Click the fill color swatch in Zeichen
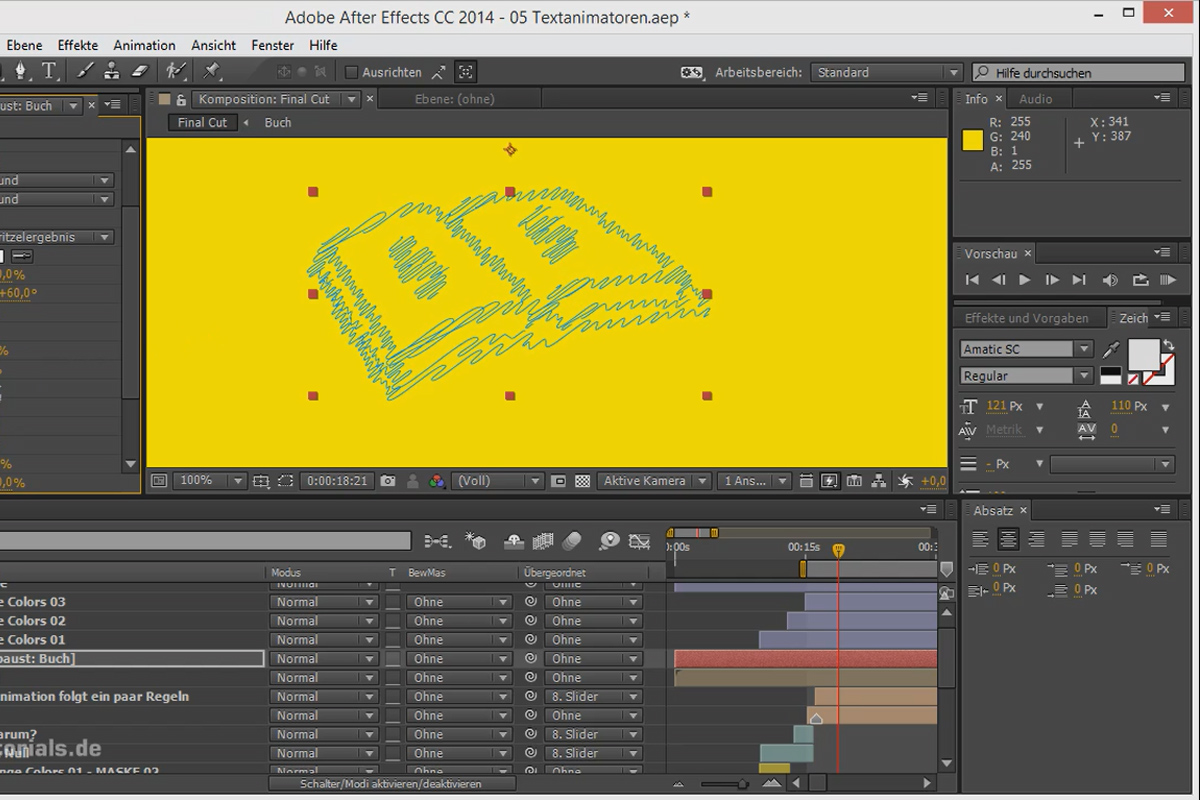1200x800 pixels. [1144, 354]
